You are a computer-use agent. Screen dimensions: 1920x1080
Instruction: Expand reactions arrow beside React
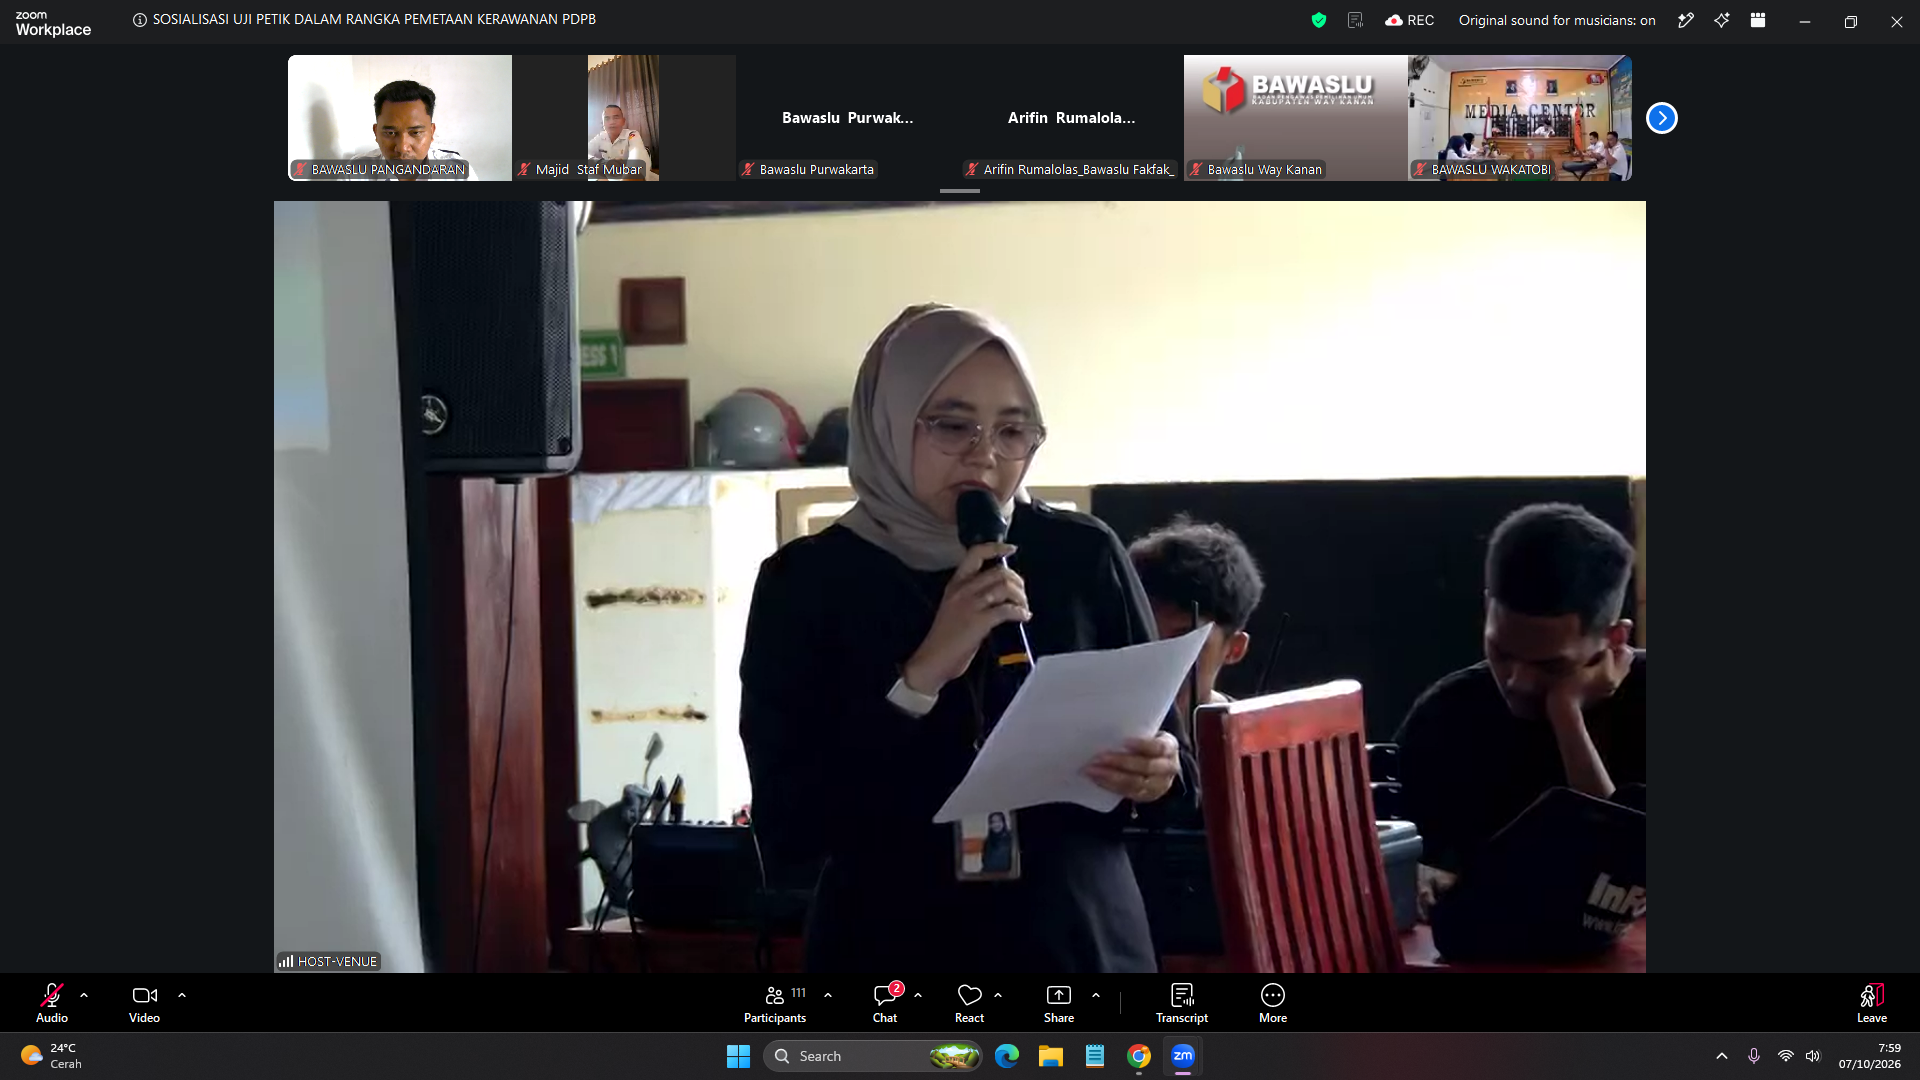point(998,996)
